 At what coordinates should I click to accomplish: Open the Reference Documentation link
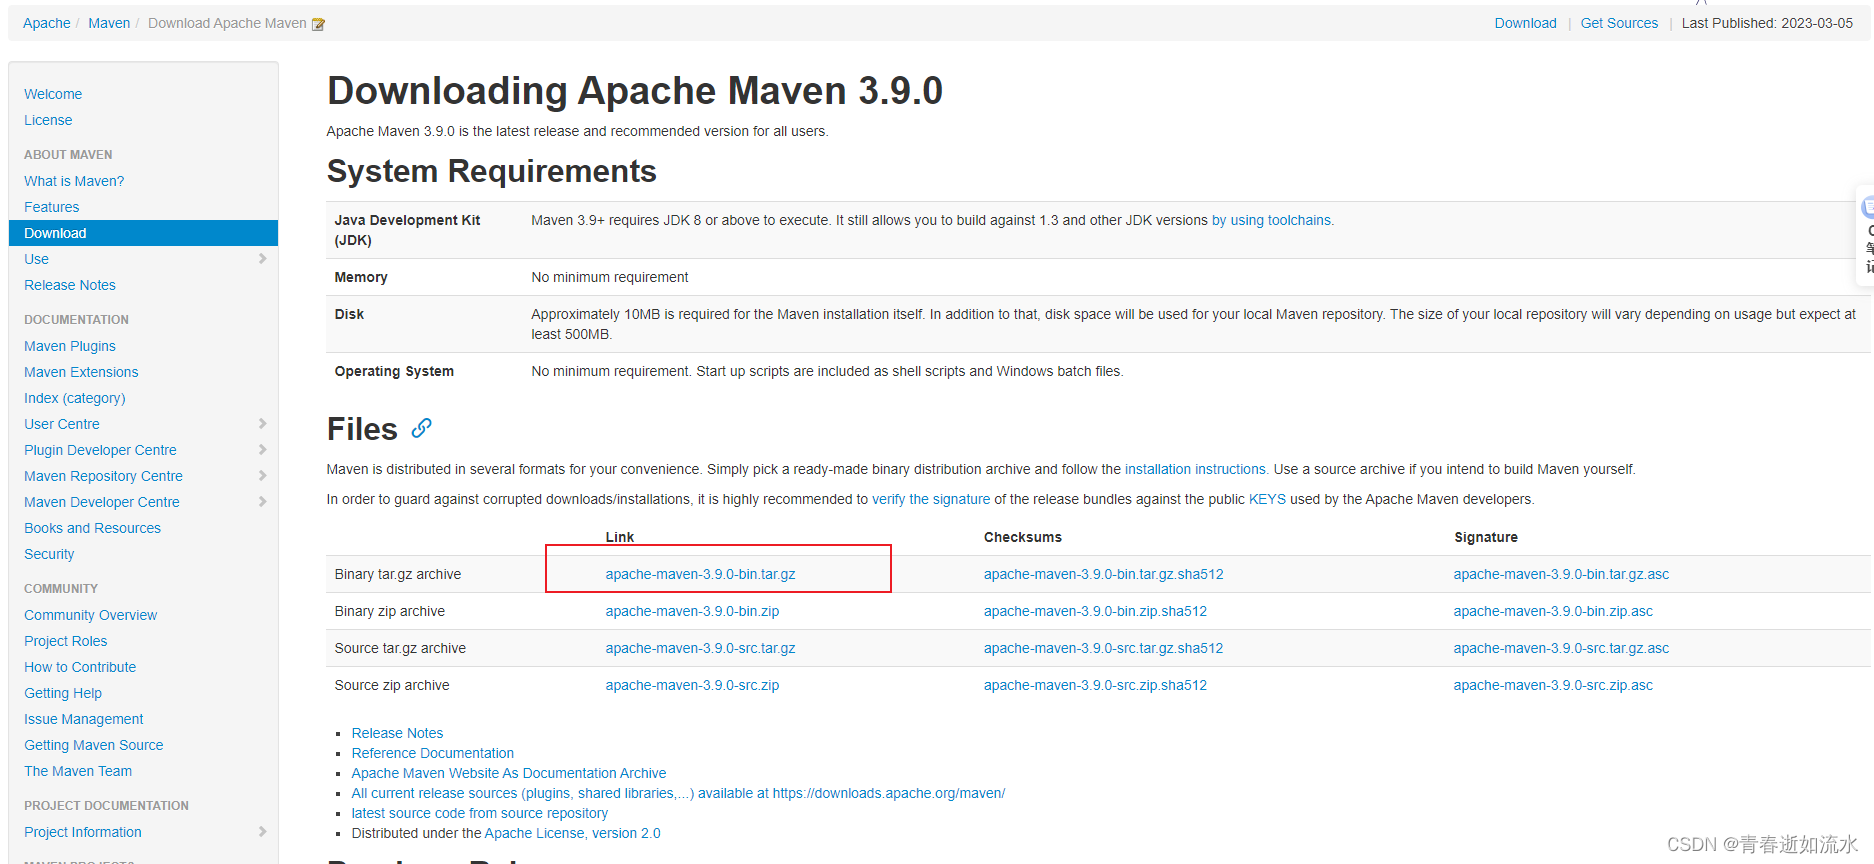(x=432, y=753)
